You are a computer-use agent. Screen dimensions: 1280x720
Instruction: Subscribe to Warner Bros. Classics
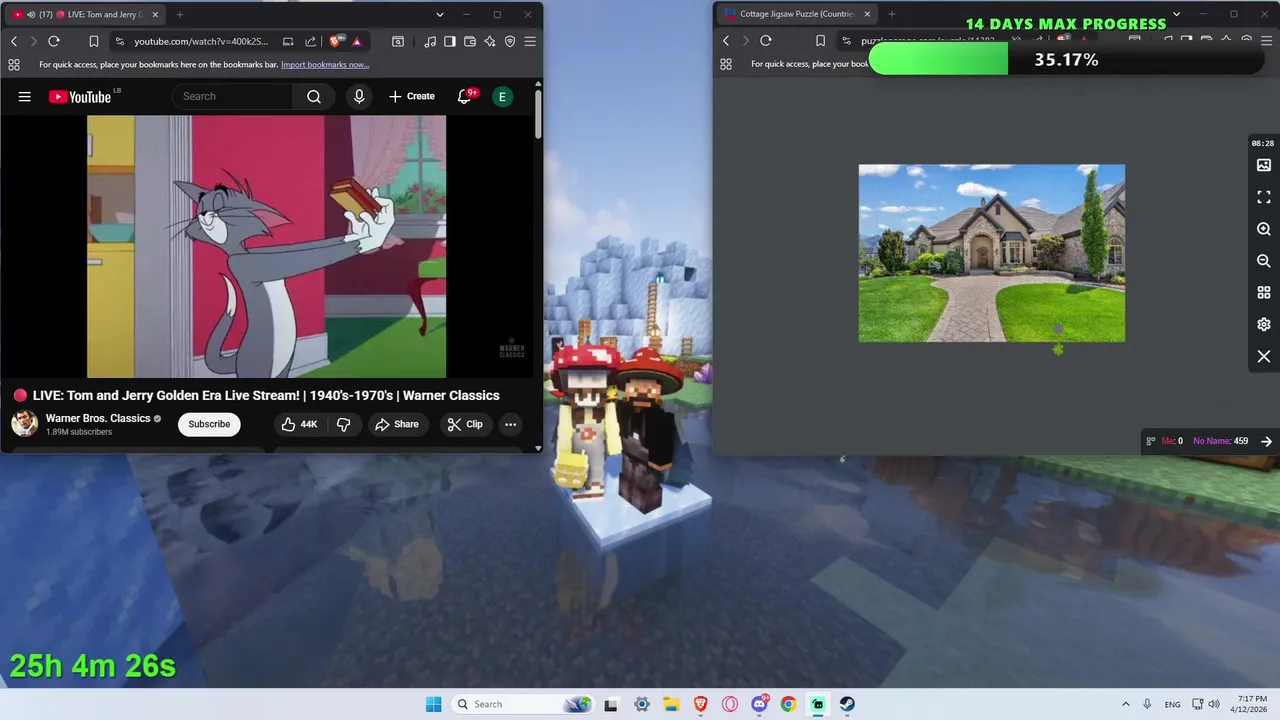pyautogui.click(x=209, y=424)
